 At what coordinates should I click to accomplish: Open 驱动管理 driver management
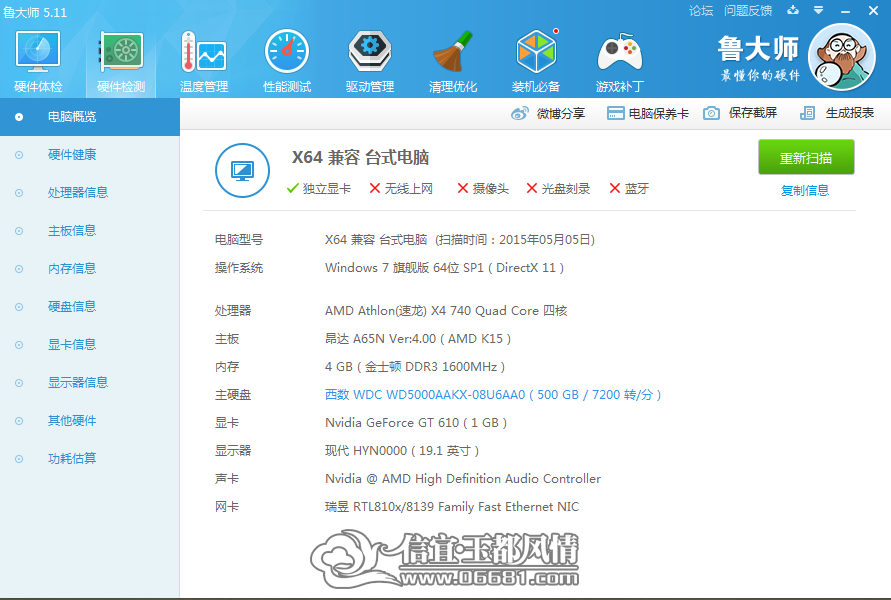(370, 61)
